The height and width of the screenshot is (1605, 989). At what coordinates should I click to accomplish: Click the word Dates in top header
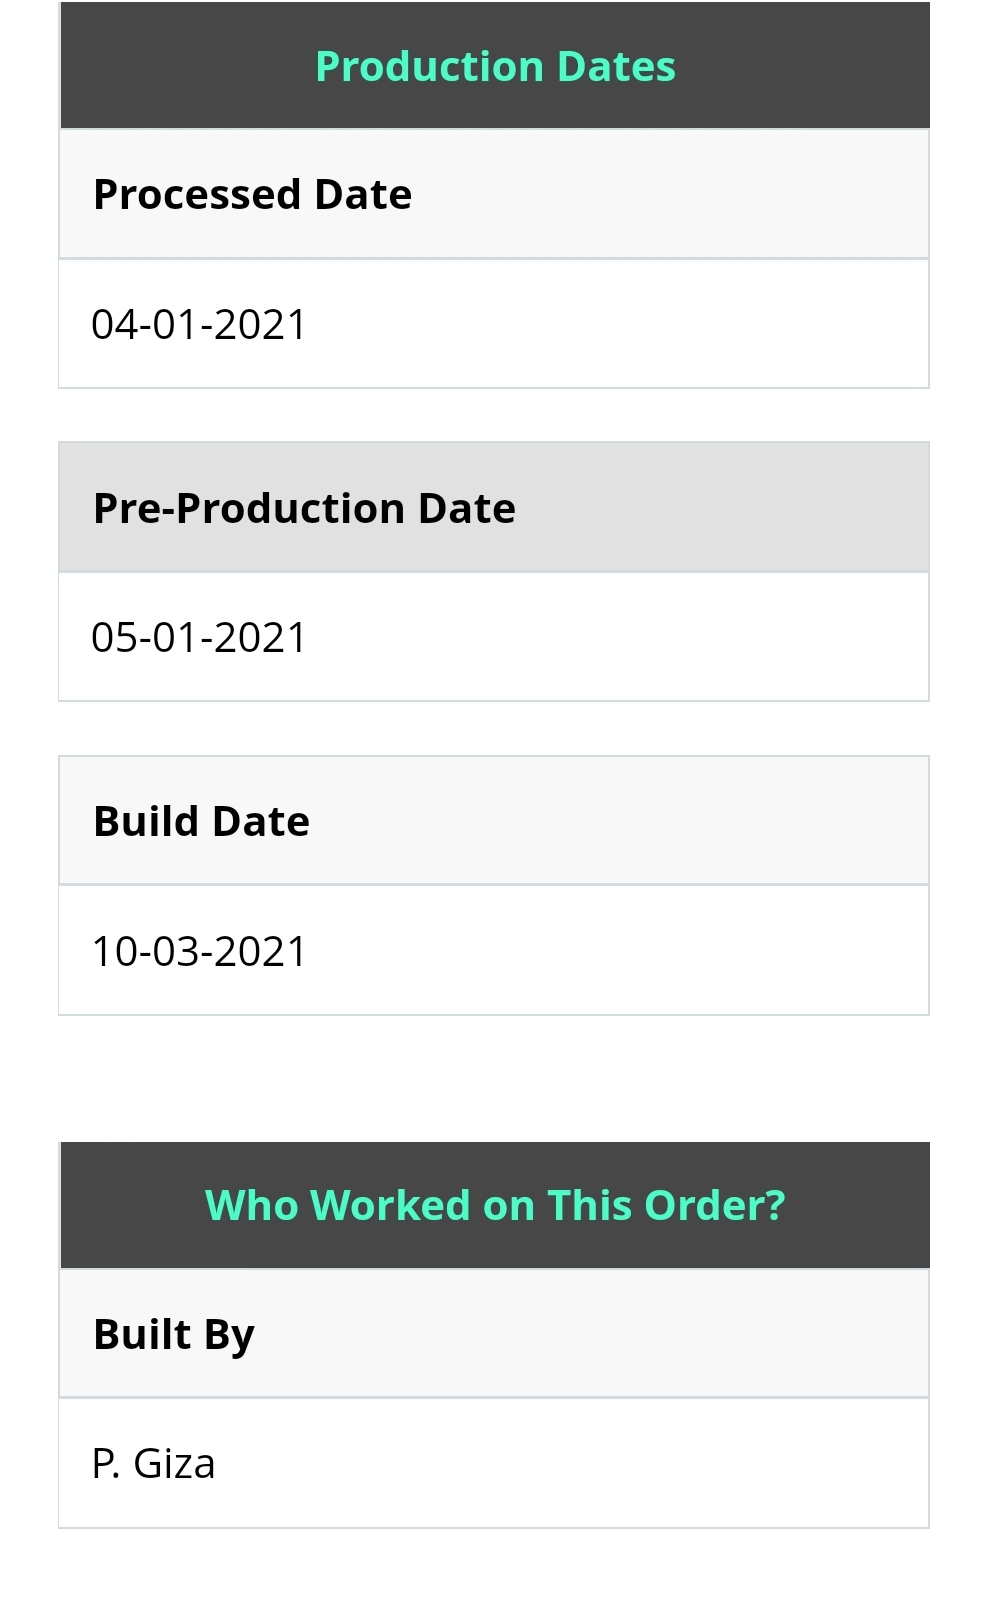click(x=616, y=66)
